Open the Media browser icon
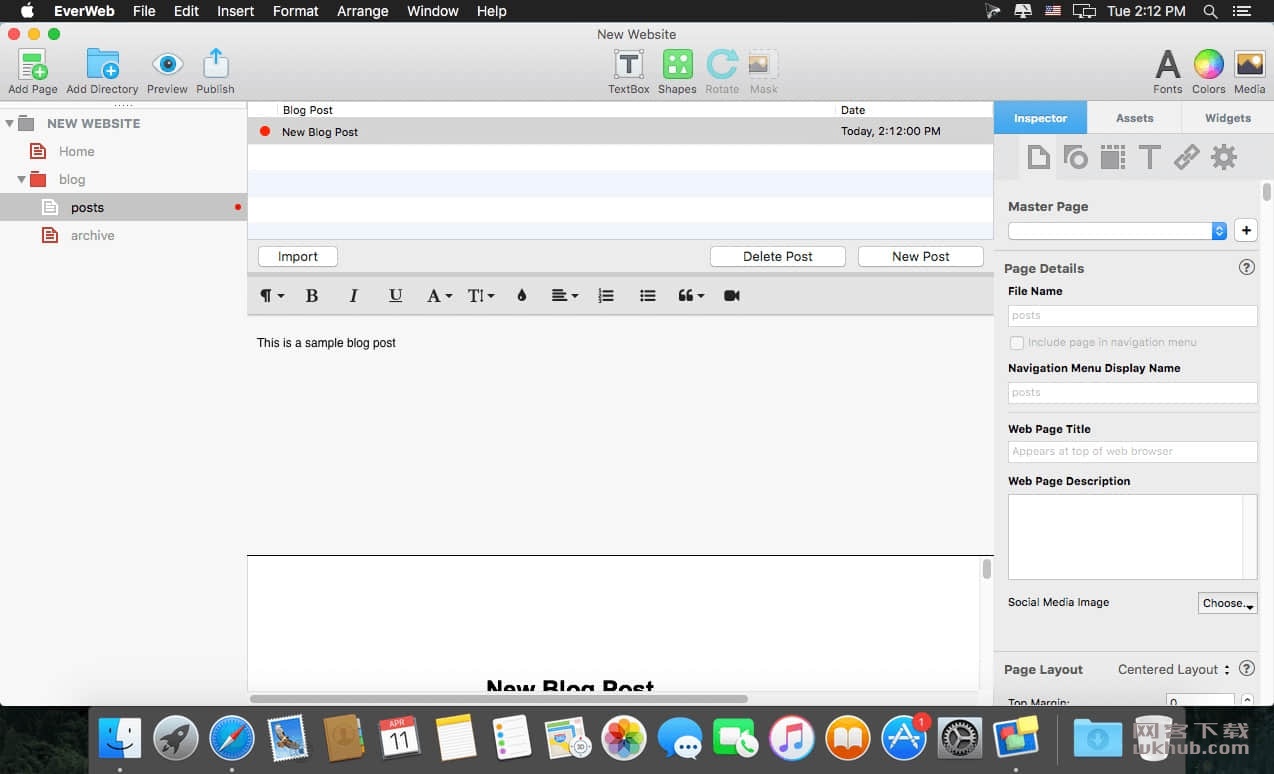Screen dimensions: 1274x774 pyautogui.click(x=1249, y=65)
